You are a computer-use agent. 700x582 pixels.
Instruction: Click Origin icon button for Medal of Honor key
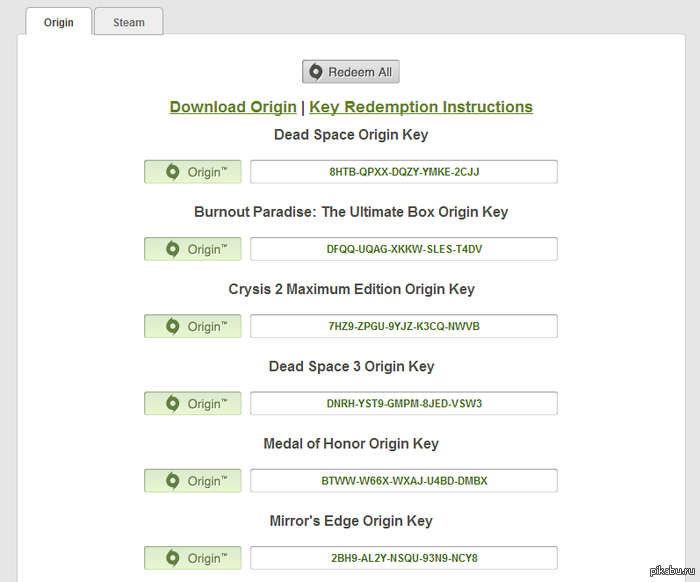192,481
